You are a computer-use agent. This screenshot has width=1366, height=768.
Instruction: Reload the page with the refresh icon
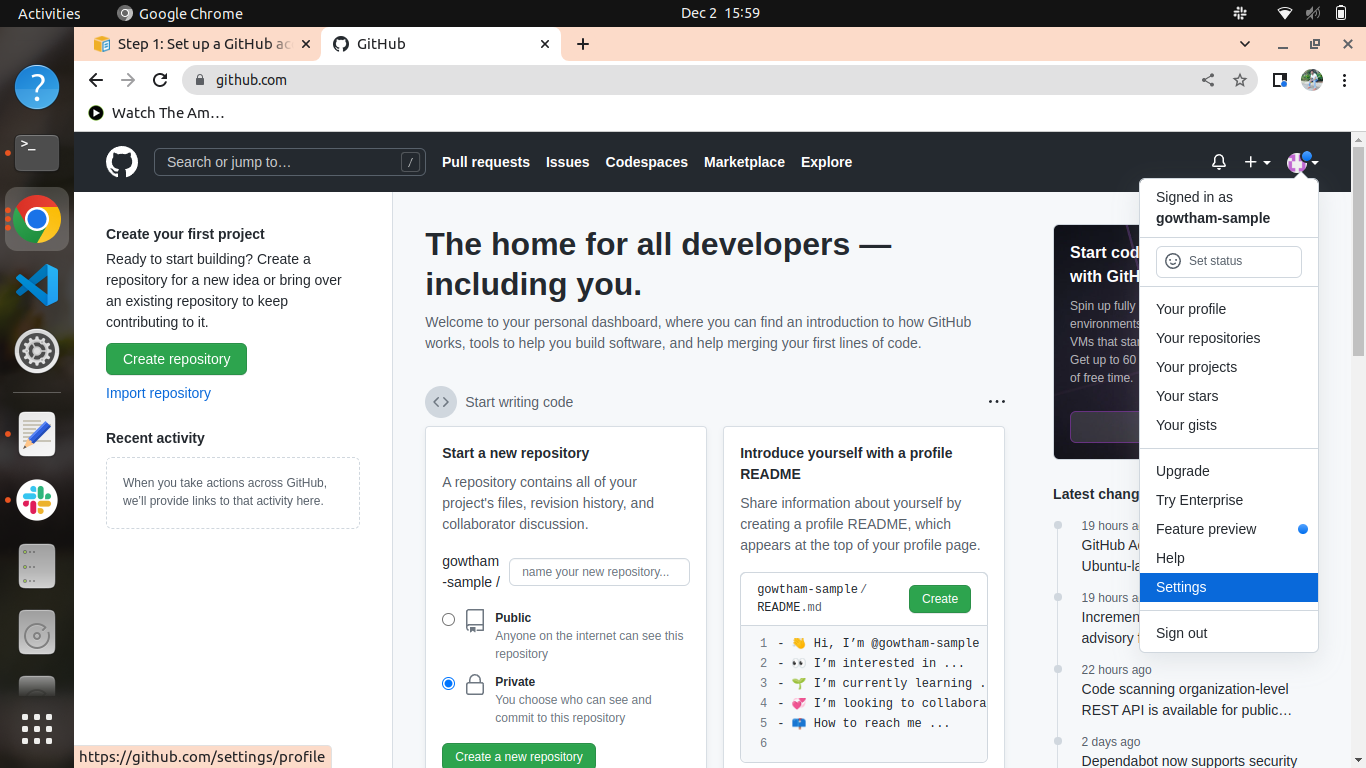point(160,80)
